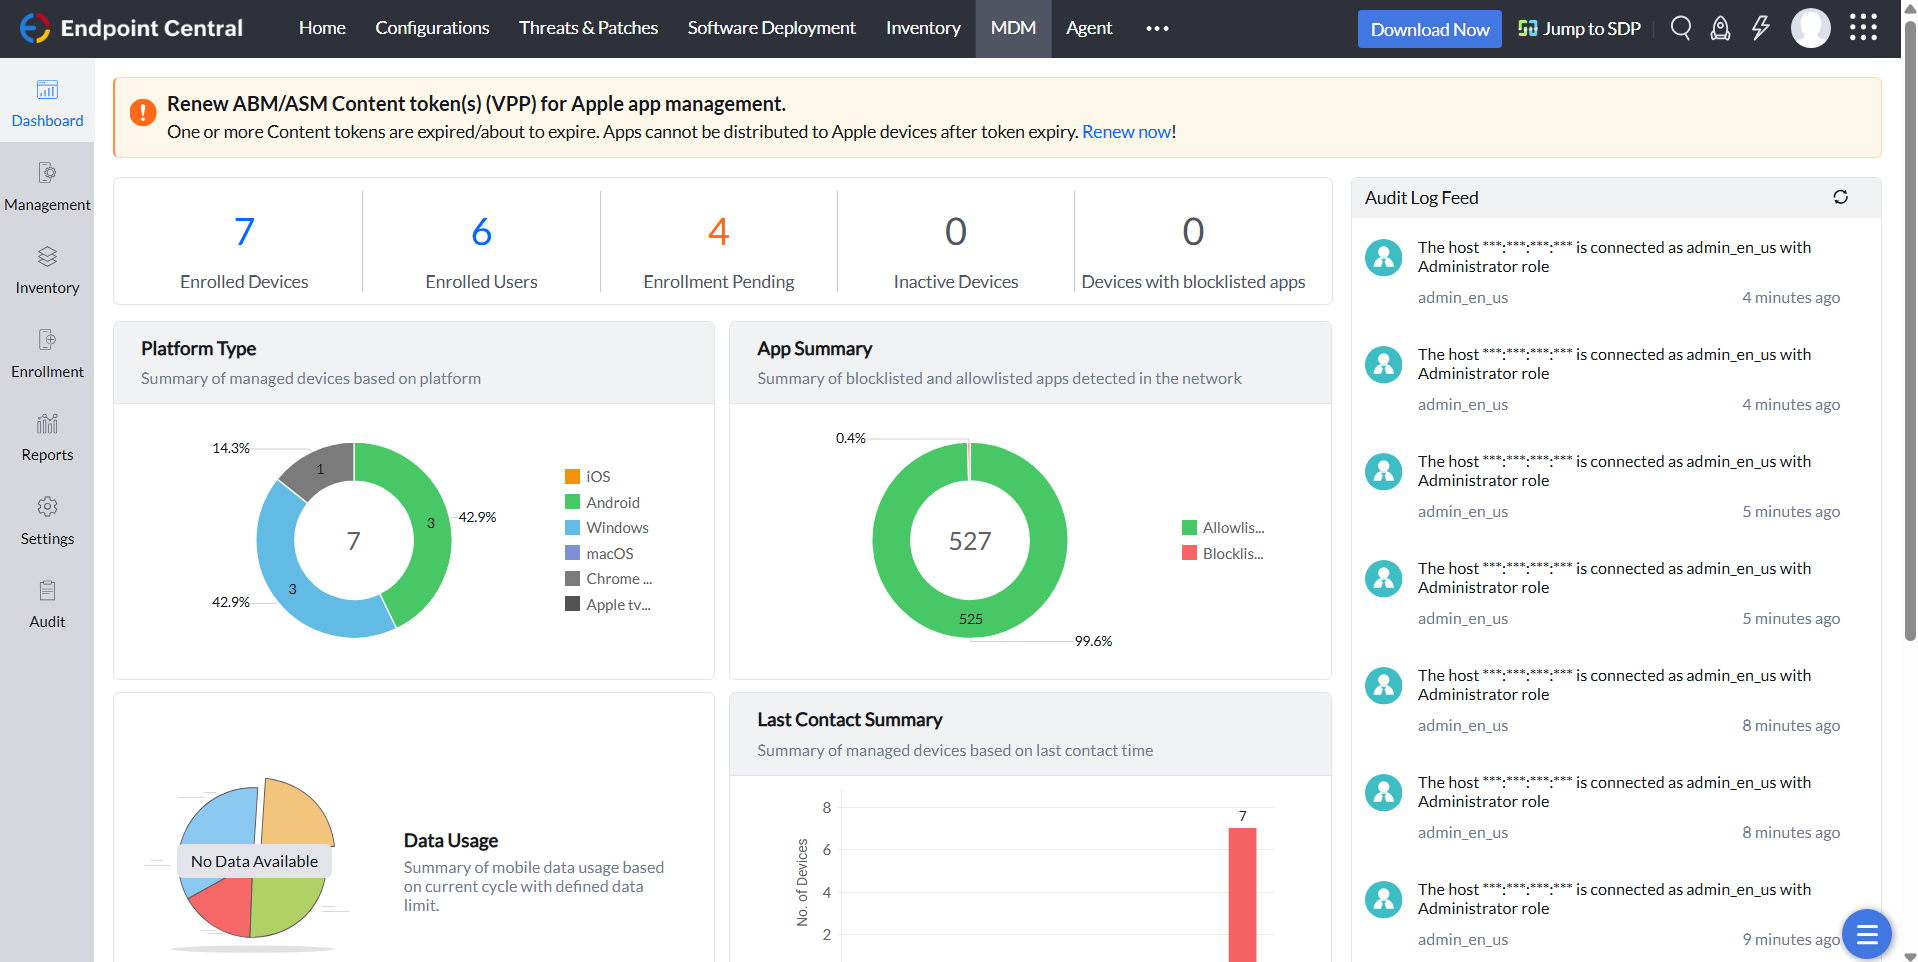Toggle the Blocklisted legend entry

point(1223,553)
